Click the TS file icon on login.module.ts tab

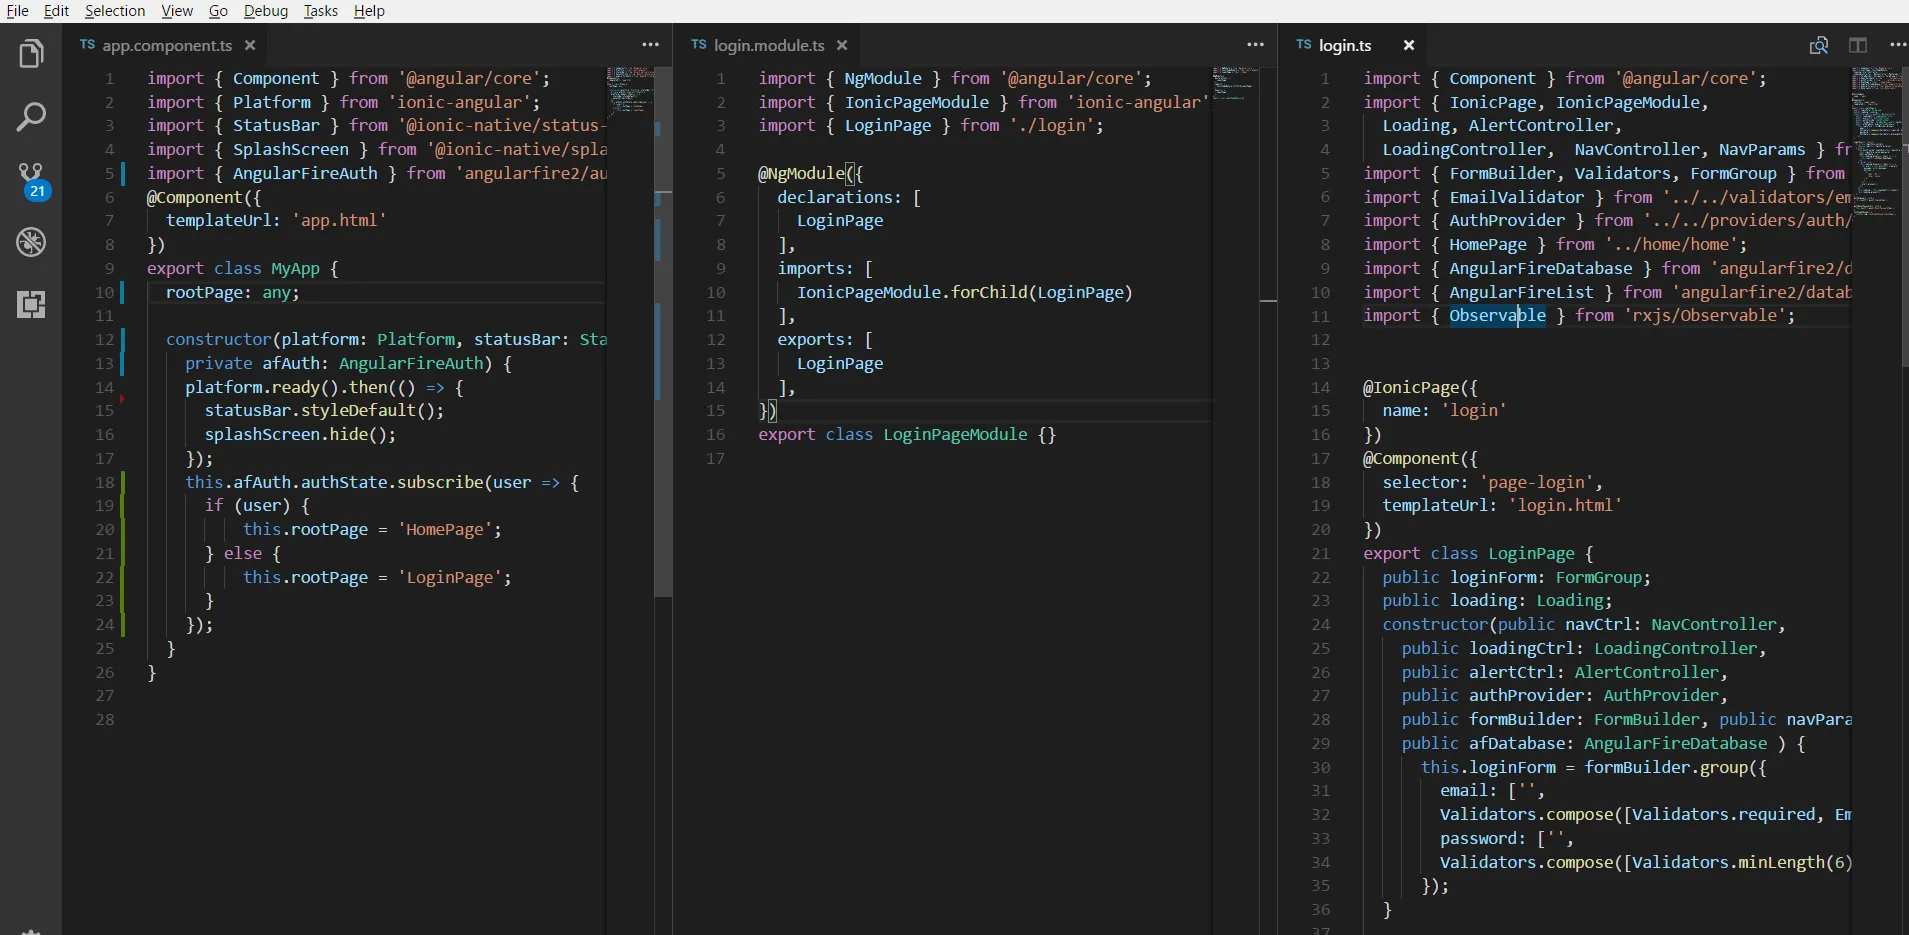(x=699, y=45)
